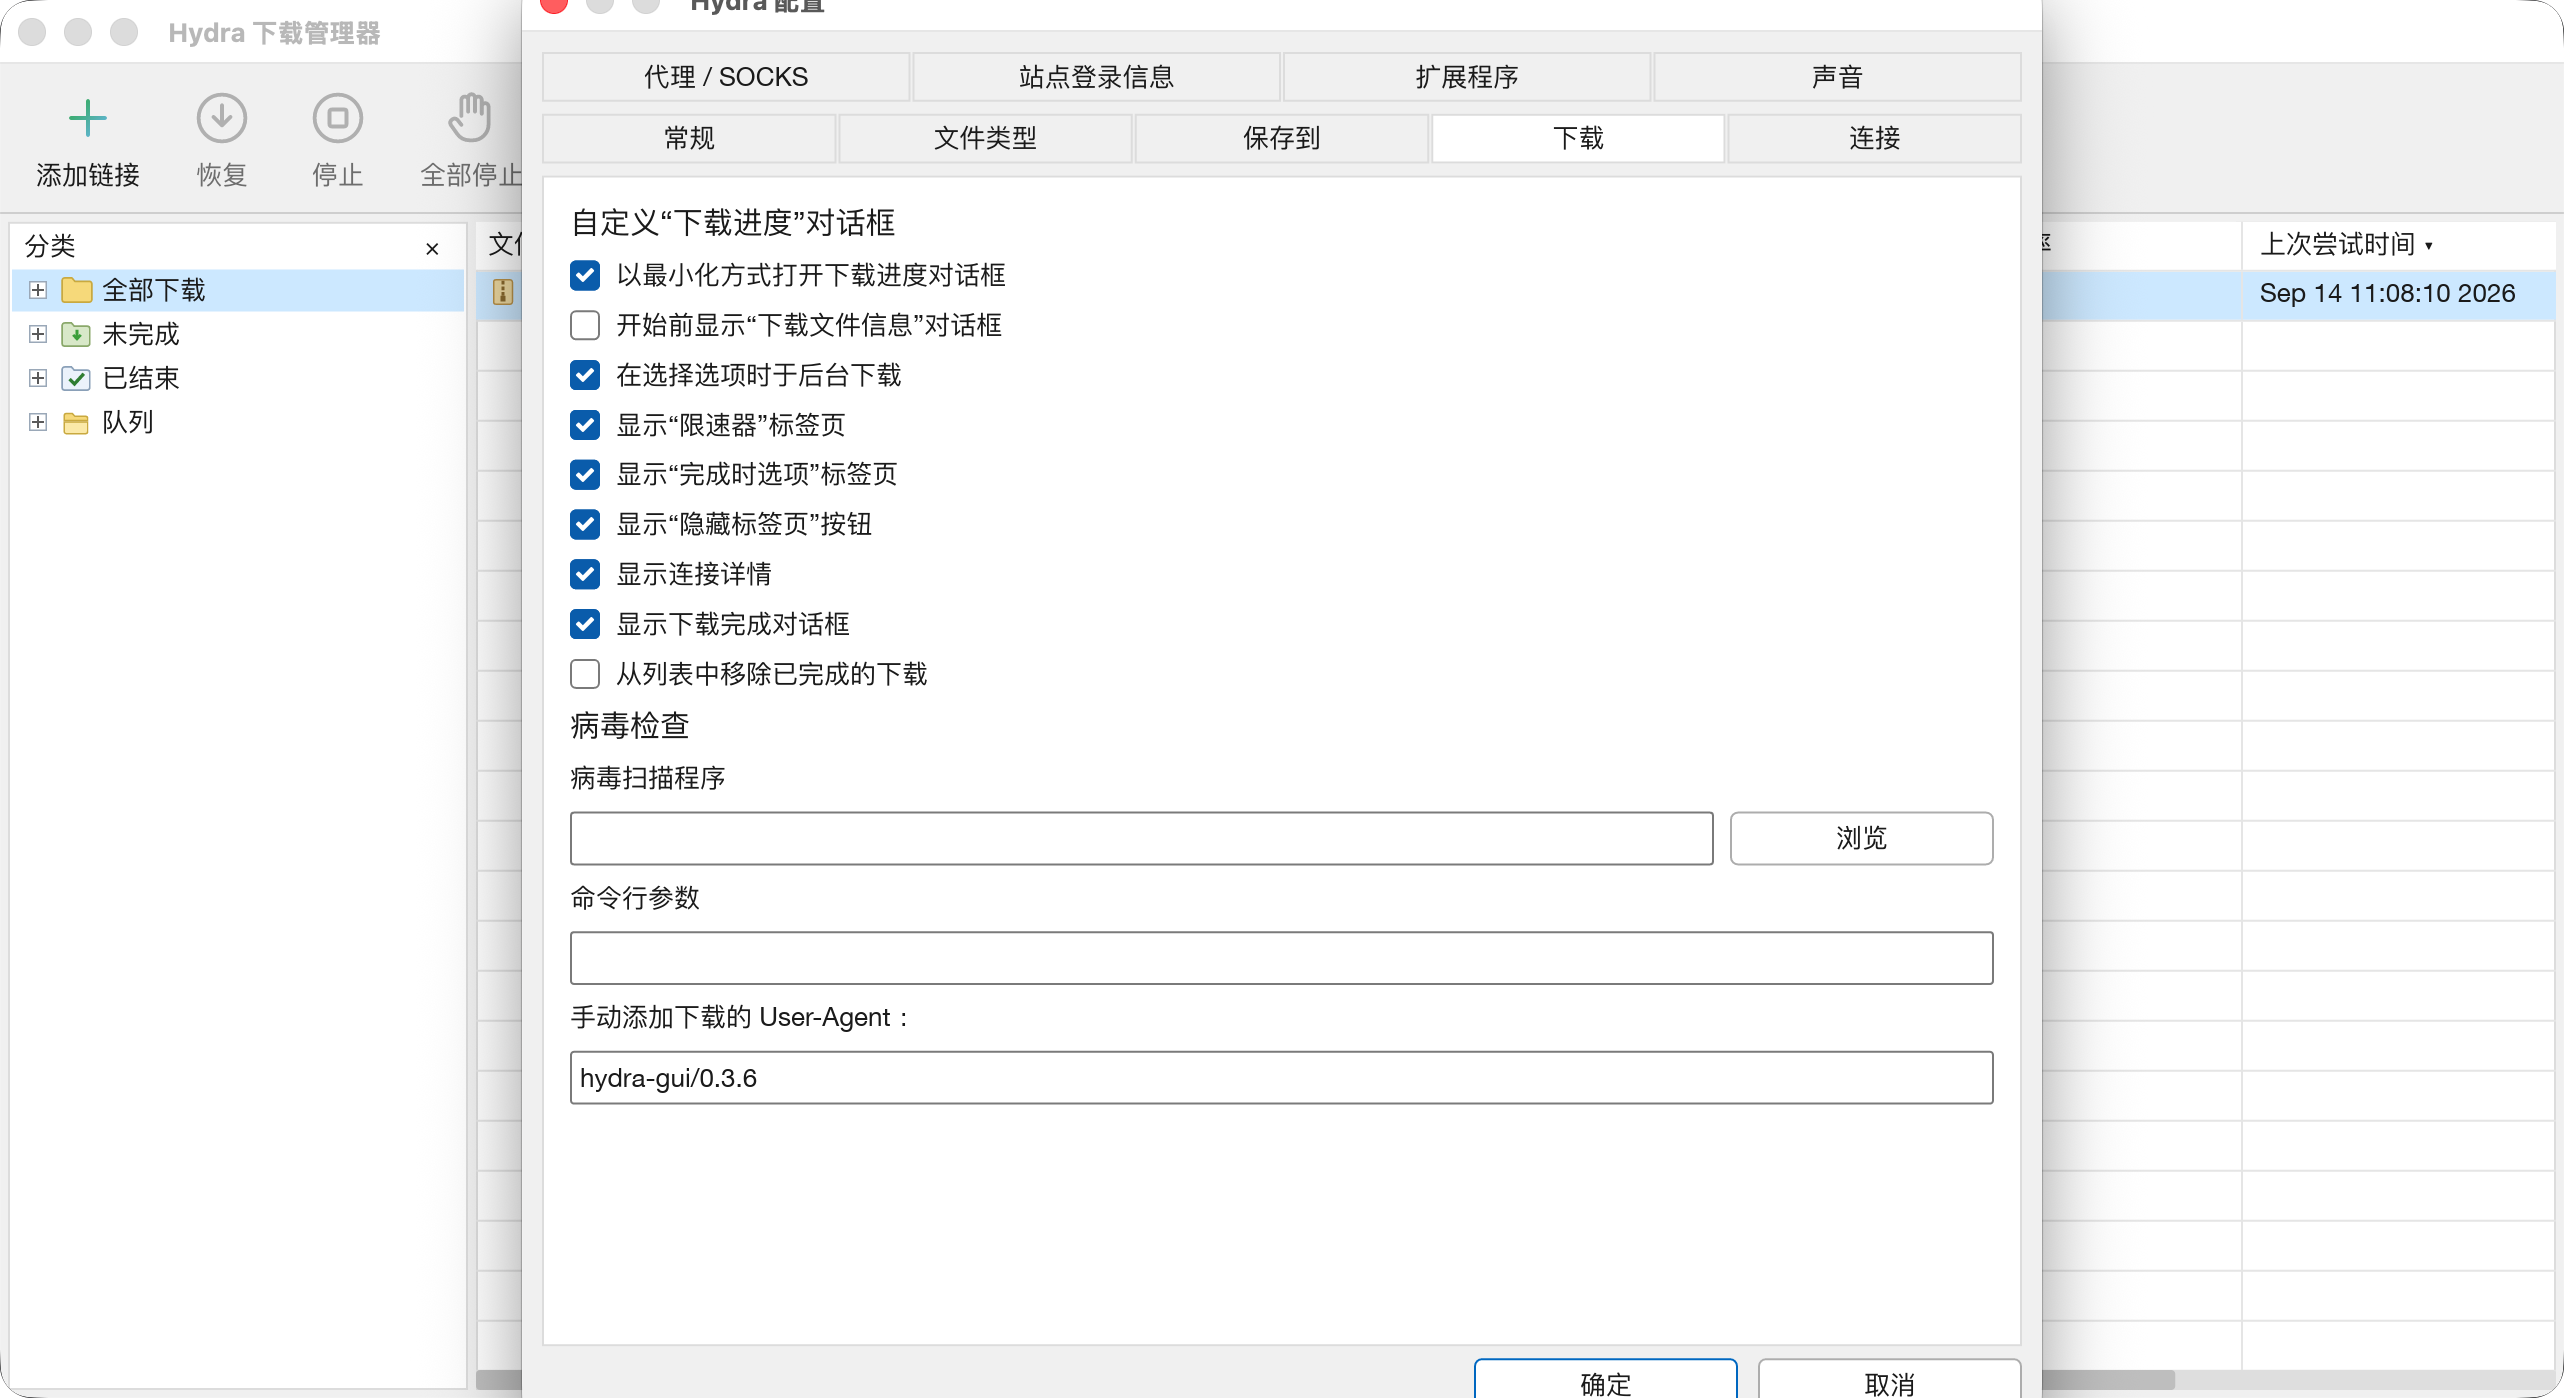
Task: Click the Stop All hand icon
Action: tap(469, 118)
